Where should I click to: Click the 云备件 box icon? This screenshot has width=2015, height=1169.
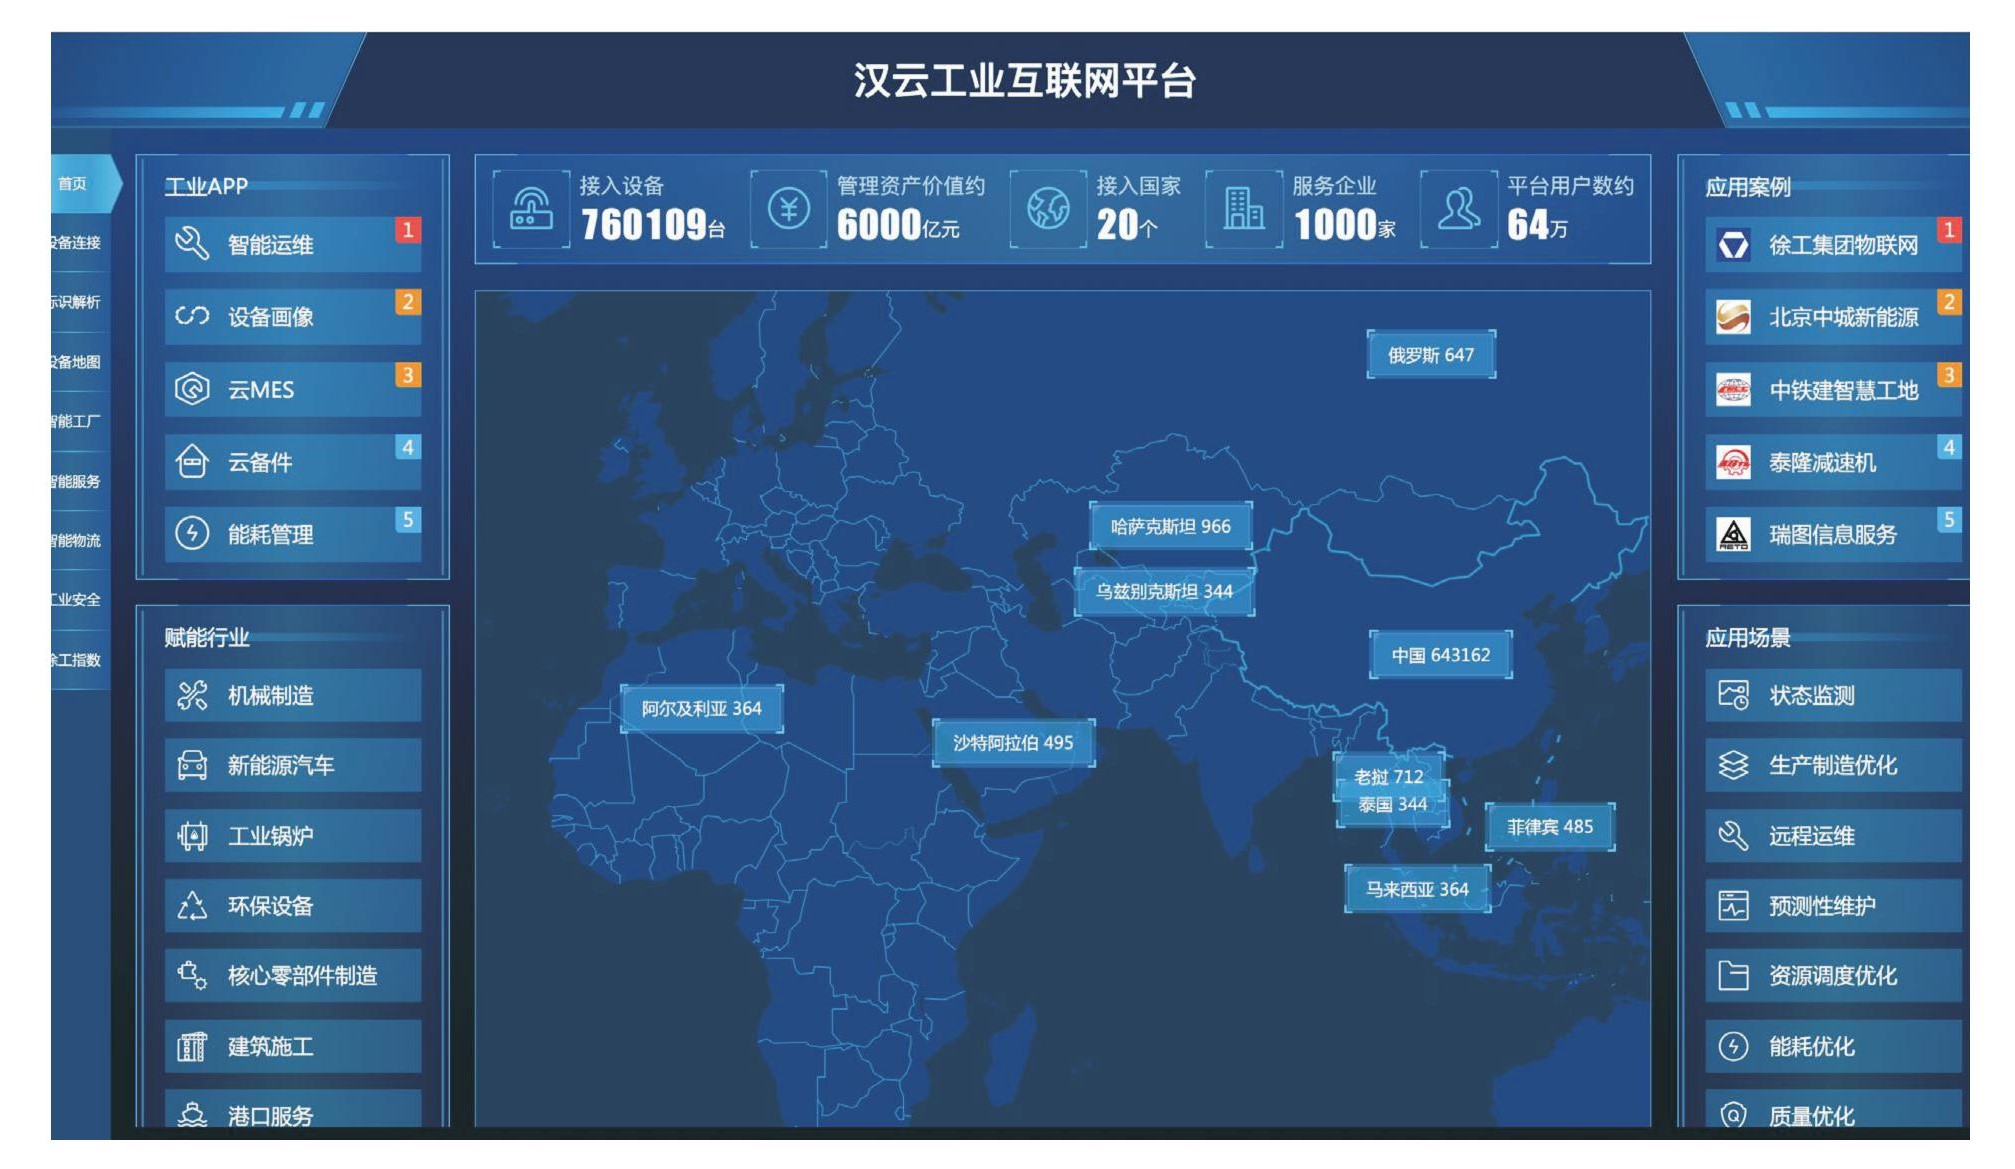[x=192, y=462]
